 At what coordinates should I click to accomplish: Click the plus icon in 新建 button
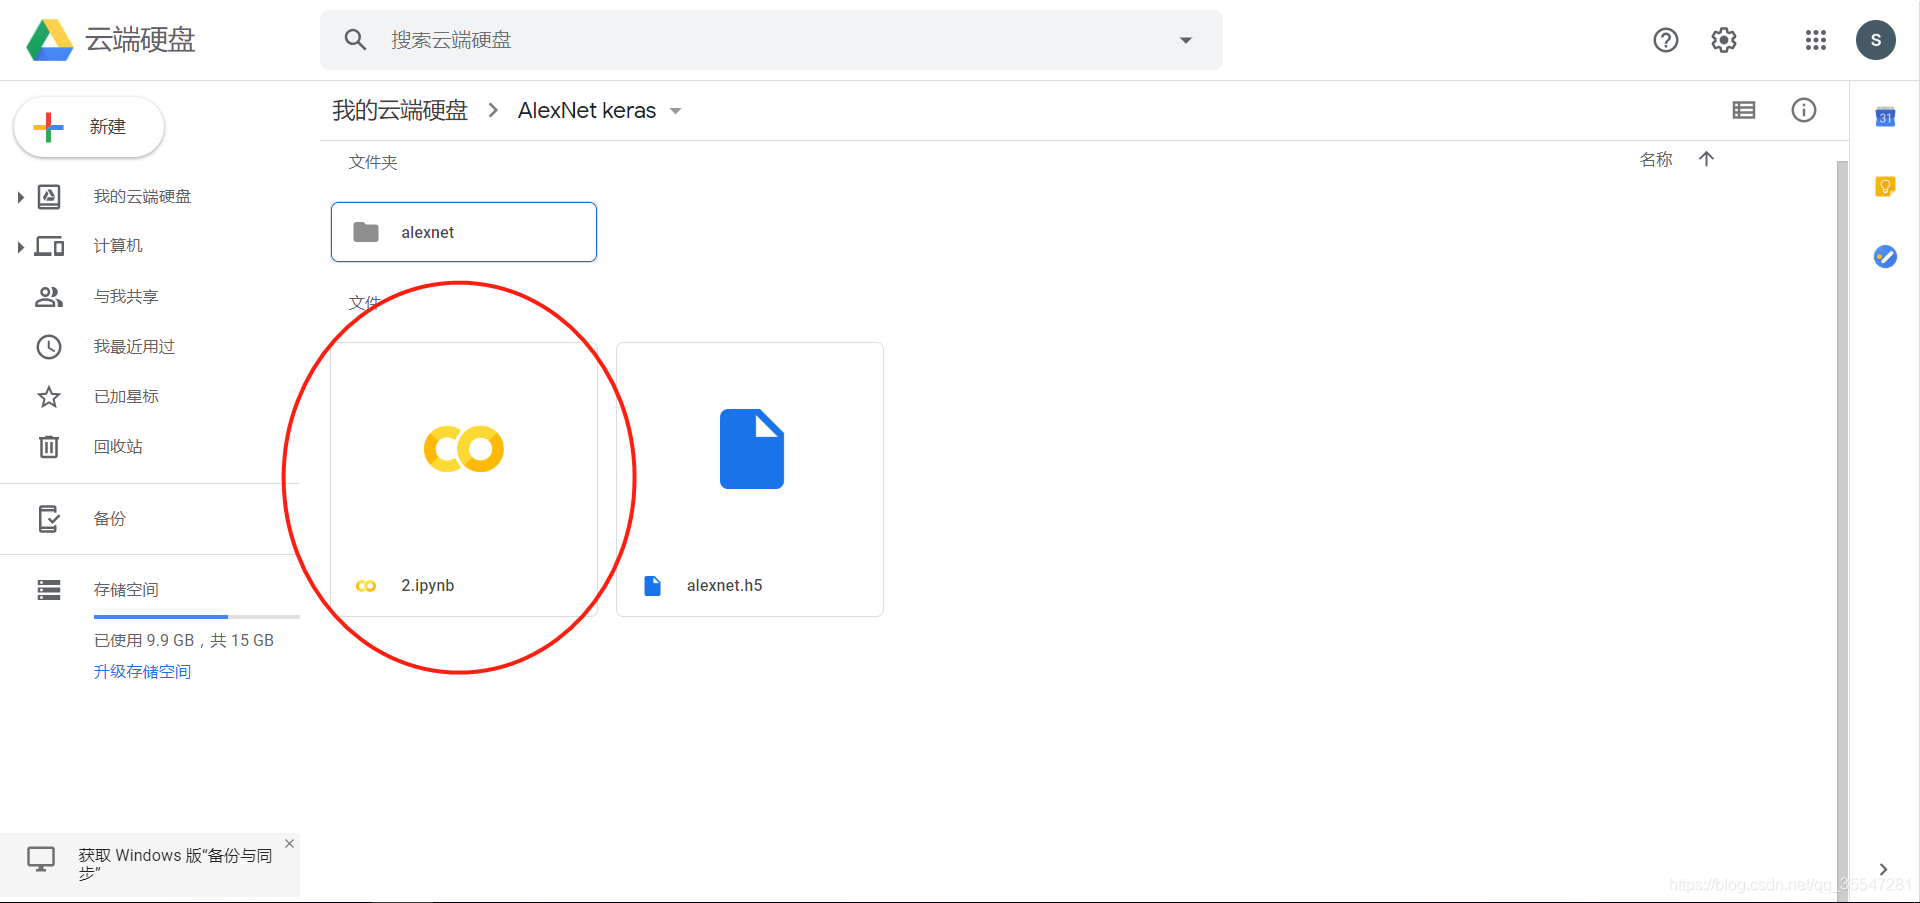pyautogui.click(x=48, y=127)
